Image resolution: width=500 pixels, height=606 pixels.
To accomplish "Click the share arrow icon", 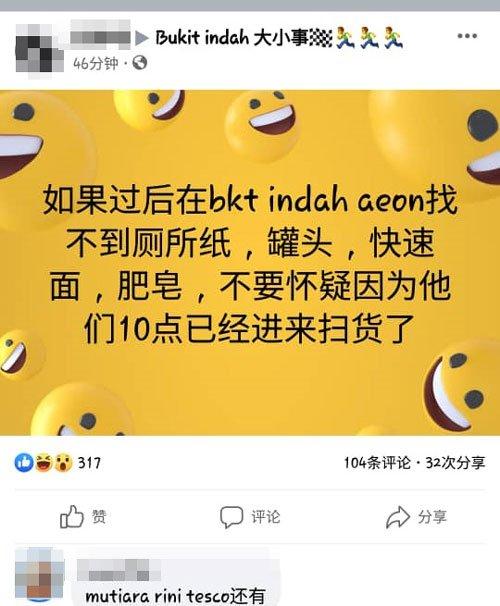I will (398, 517).
